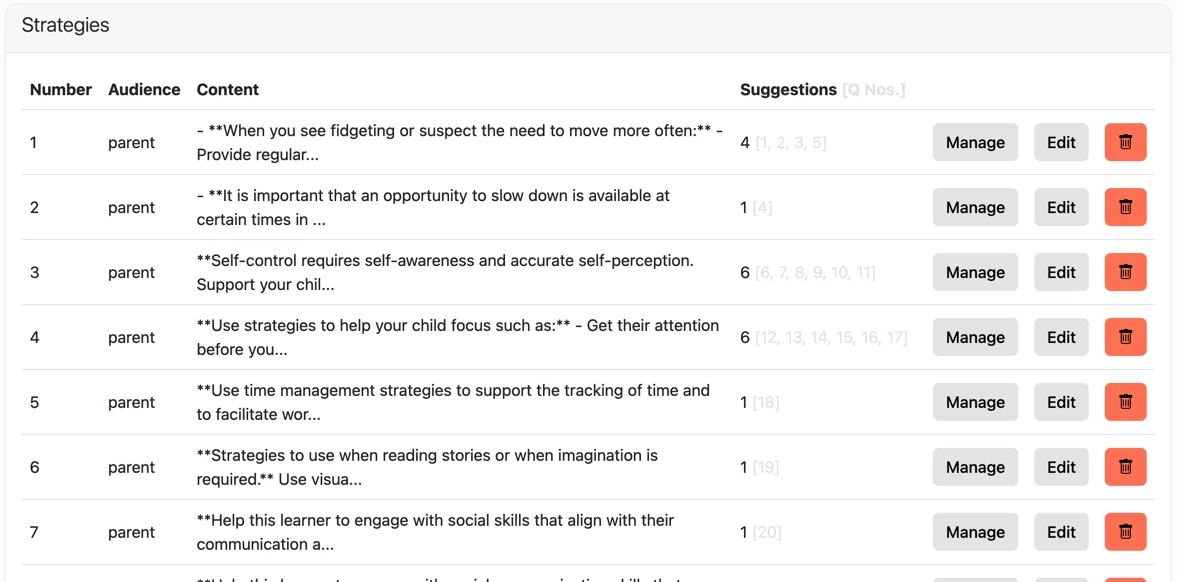Click the trash icon for strategy 2
This screenshot has width=1177, height=582.
(x=1125, y=207)
